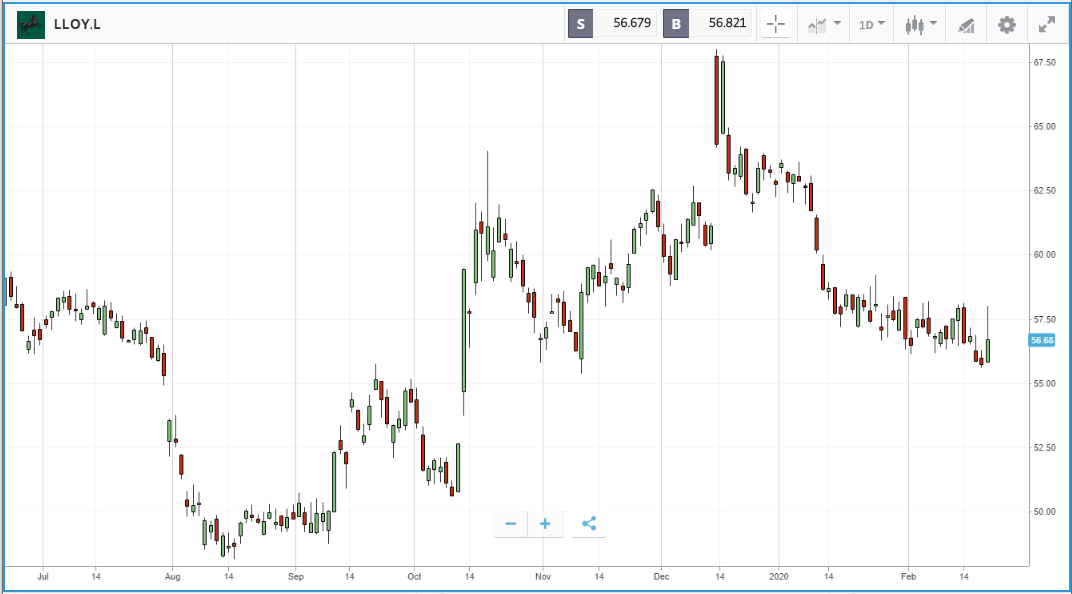Click the 57.50 price axis label
This screenshot has height=594, width=1072.
click(1044, 320)
